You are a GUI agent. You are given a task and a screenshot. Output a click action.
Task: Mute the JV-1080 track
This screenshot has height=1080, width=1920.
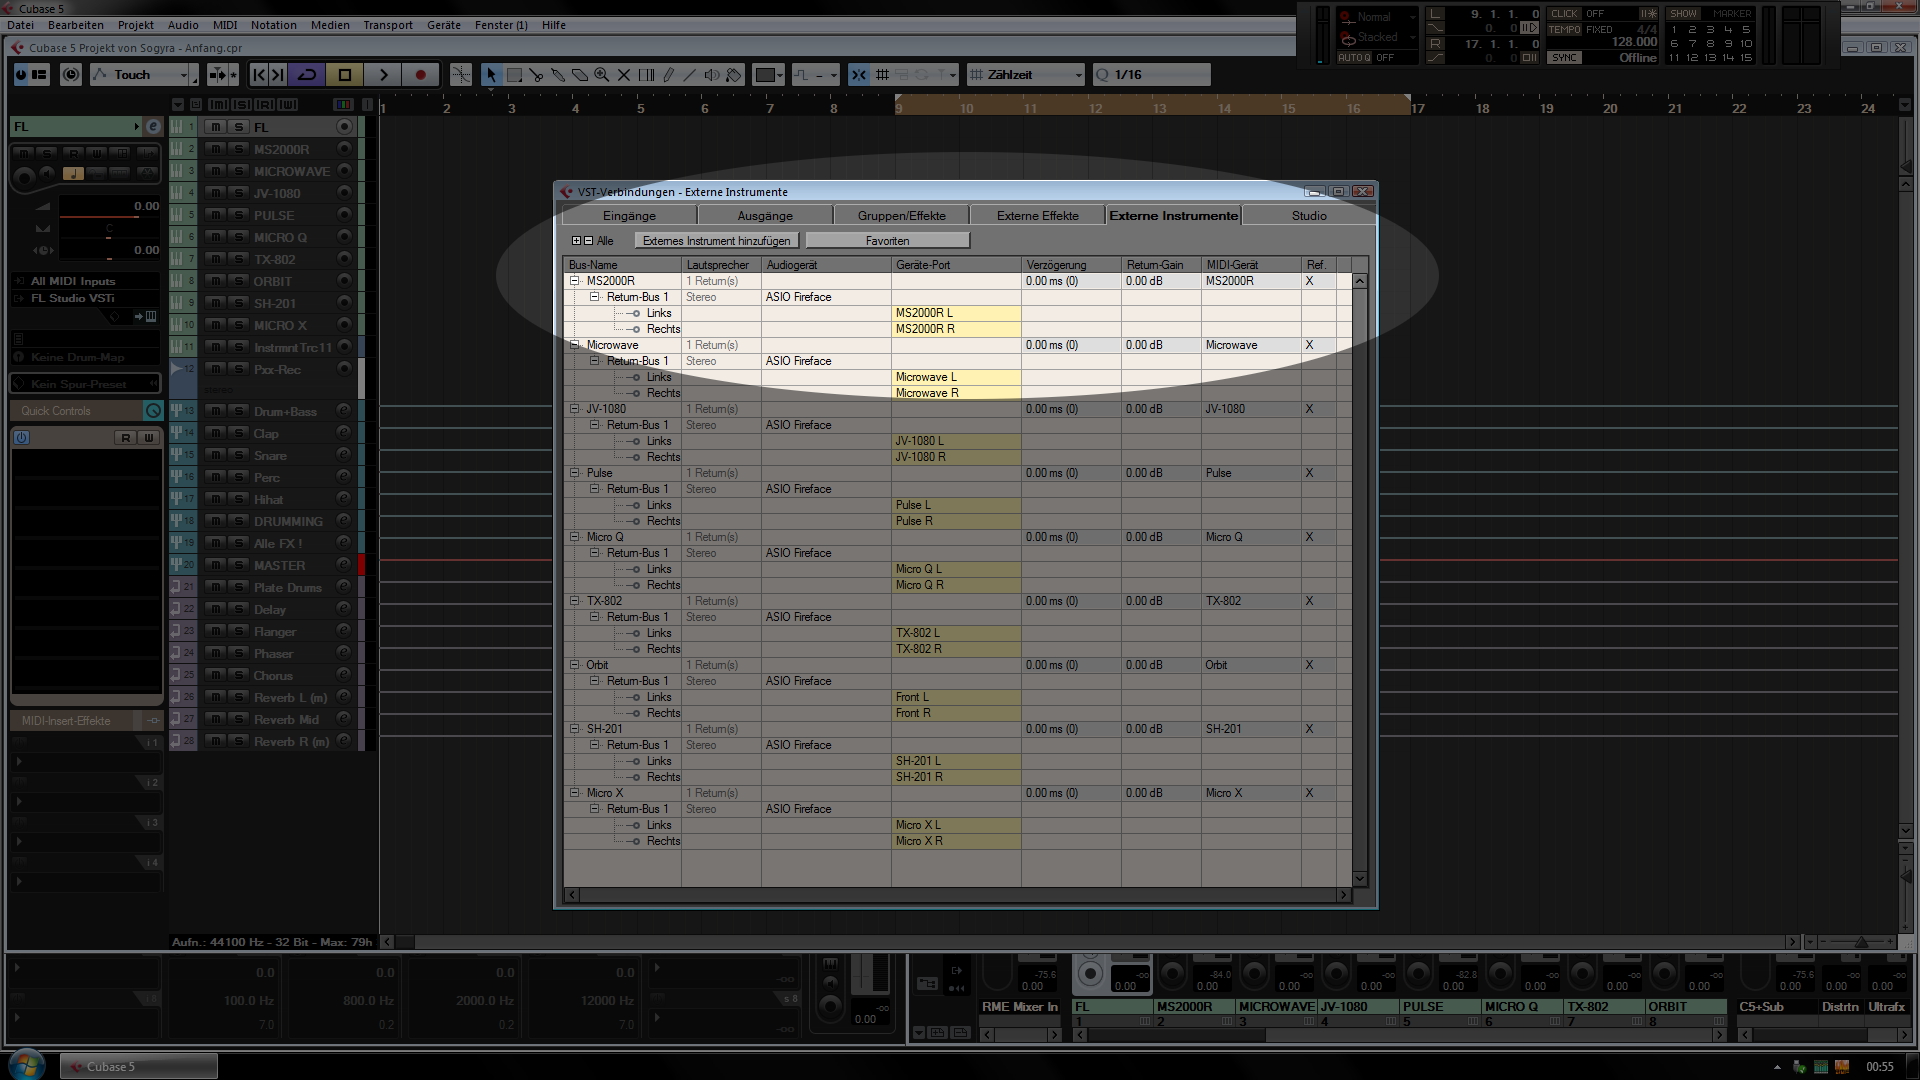pyautogui.click(x=216, y=193)
